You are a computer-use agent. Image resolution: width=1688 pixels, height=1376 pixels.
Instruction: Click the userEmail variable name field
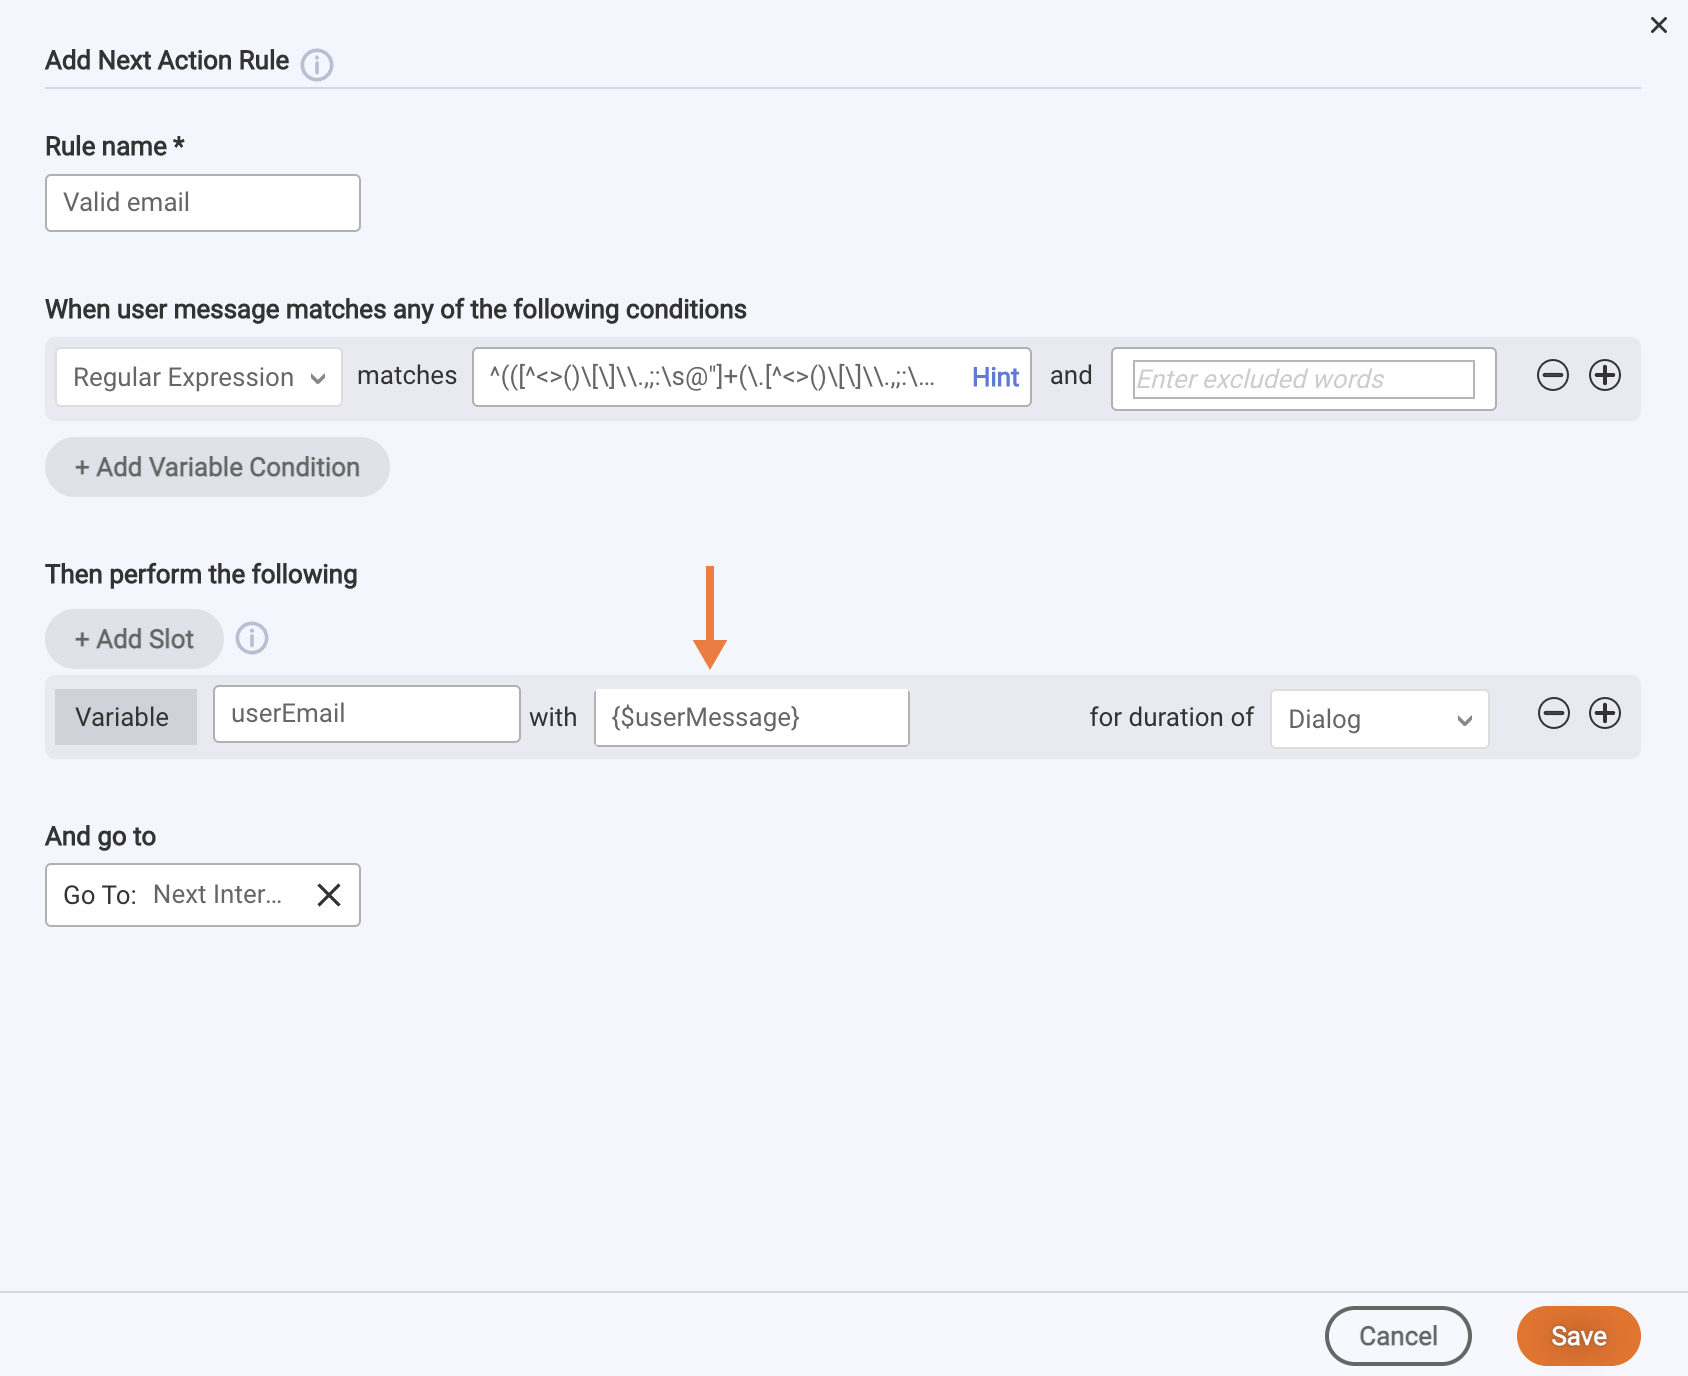tap(367, 714)
